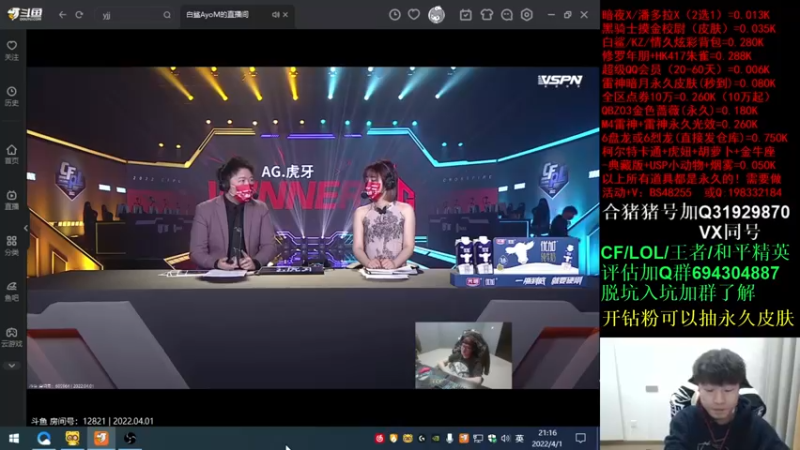Open settings with the hexagon gear icon
The width and height of the screenshot is (800, 450).
click(x=527, y=15)
